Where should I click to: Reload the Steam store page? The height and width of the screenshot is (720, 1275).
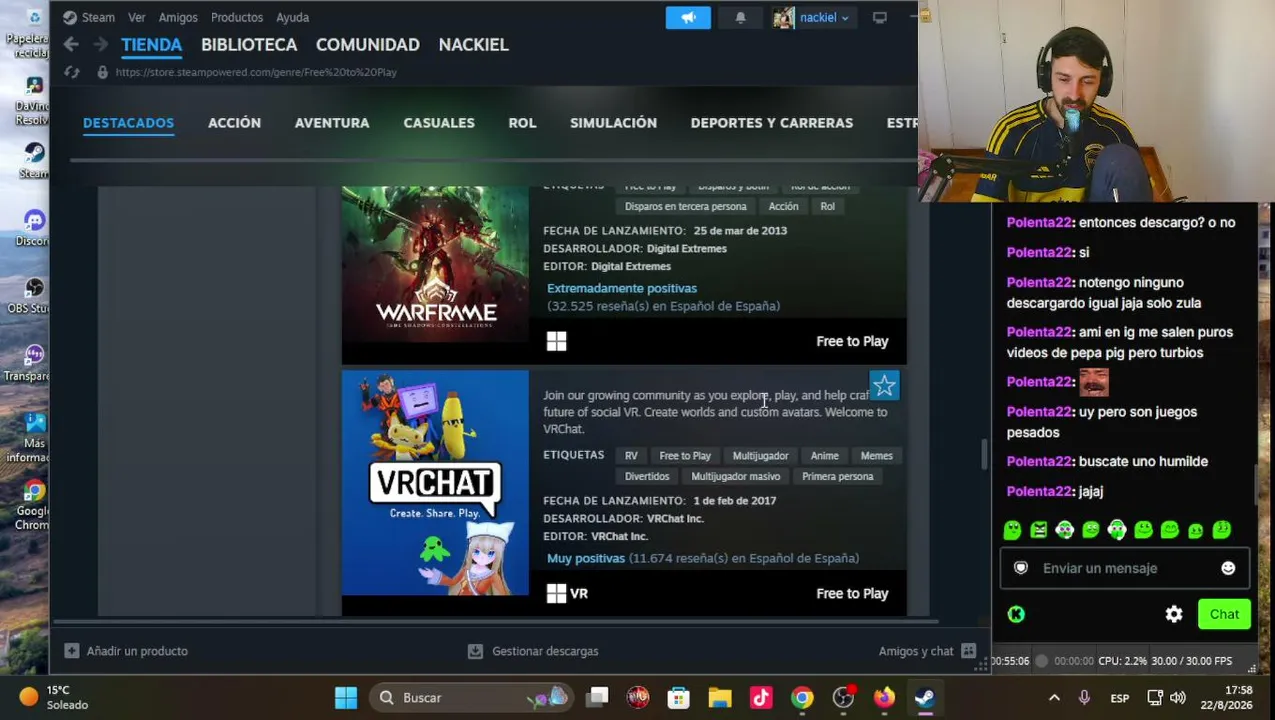click(71, 72)
